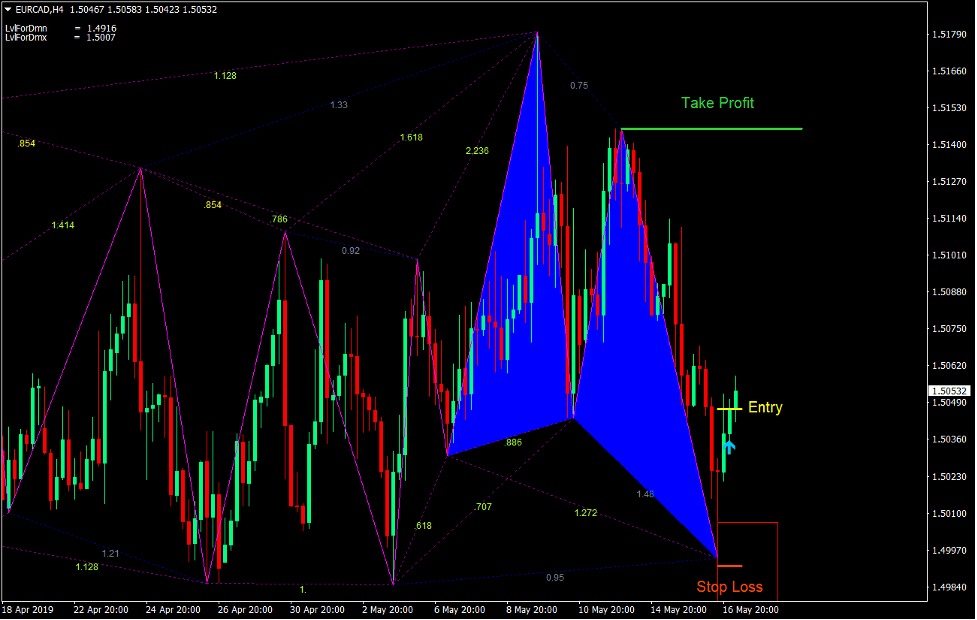Click the 1.272 extension label

585,513
